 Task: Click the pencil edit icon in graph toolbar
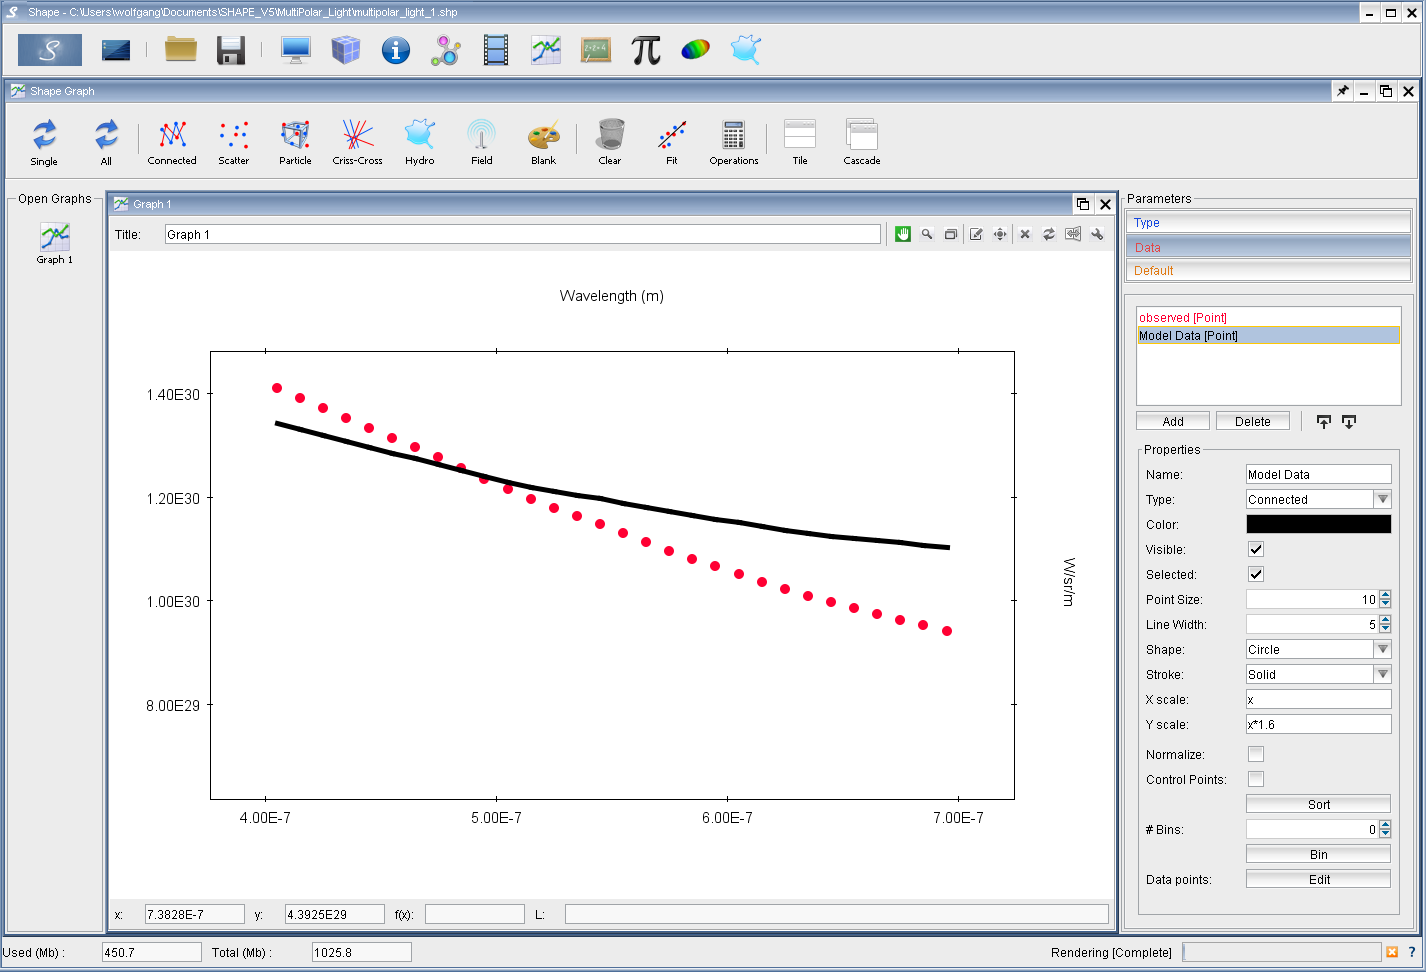976,234
